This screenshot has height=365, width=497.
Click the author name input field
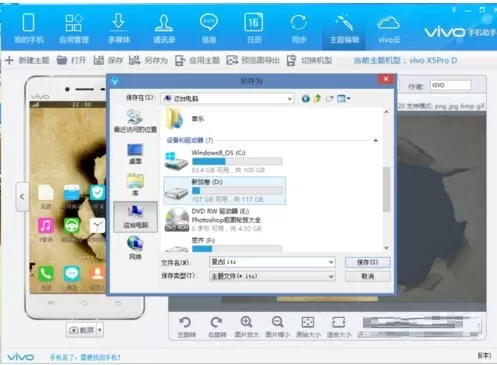point(450,85)
